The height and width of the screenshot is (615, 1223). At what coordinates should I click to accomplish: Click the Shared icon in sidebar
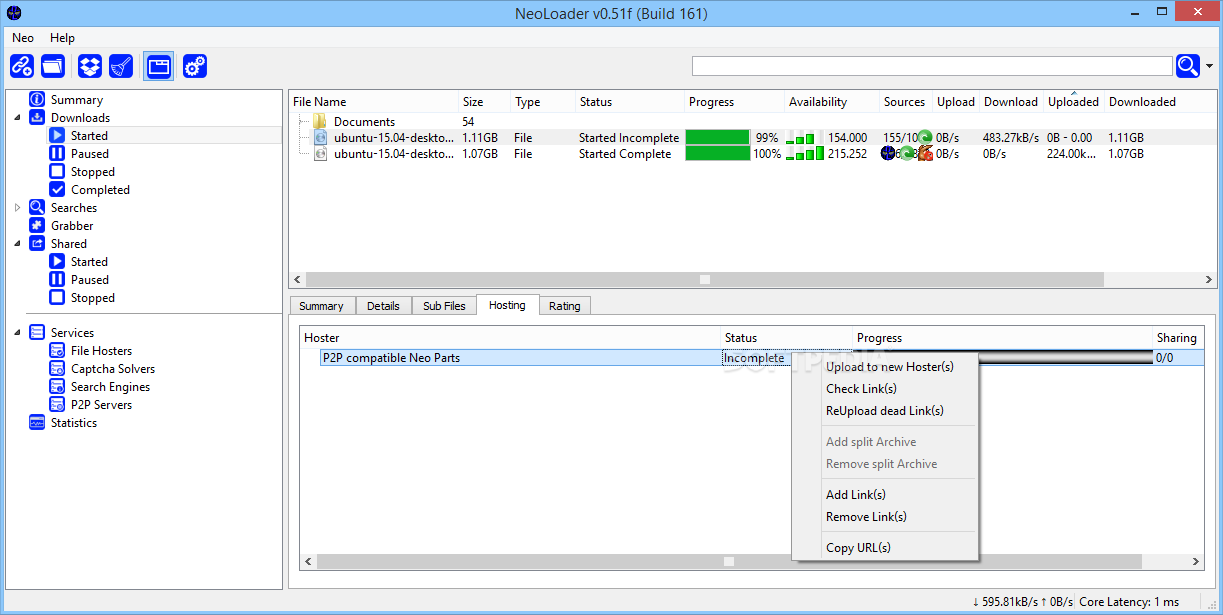pyautogui.click(x=37, y=244)
